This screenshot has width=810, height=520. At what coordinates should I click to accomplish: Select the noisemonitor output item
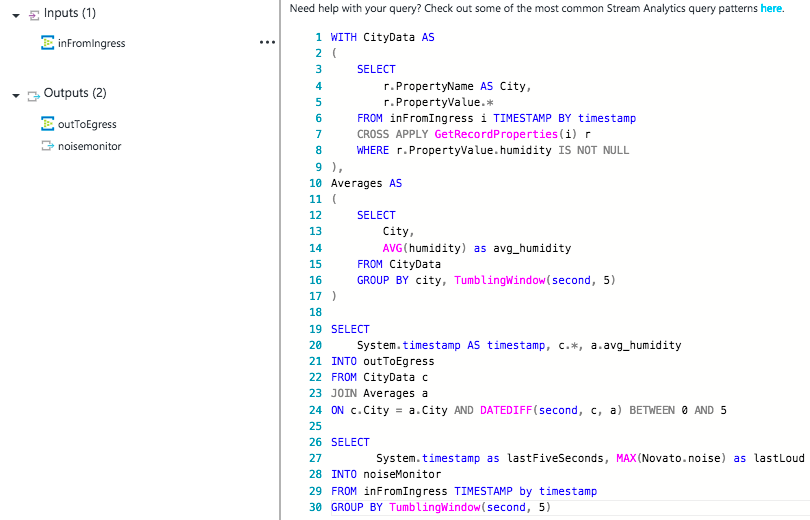[89, 146]
